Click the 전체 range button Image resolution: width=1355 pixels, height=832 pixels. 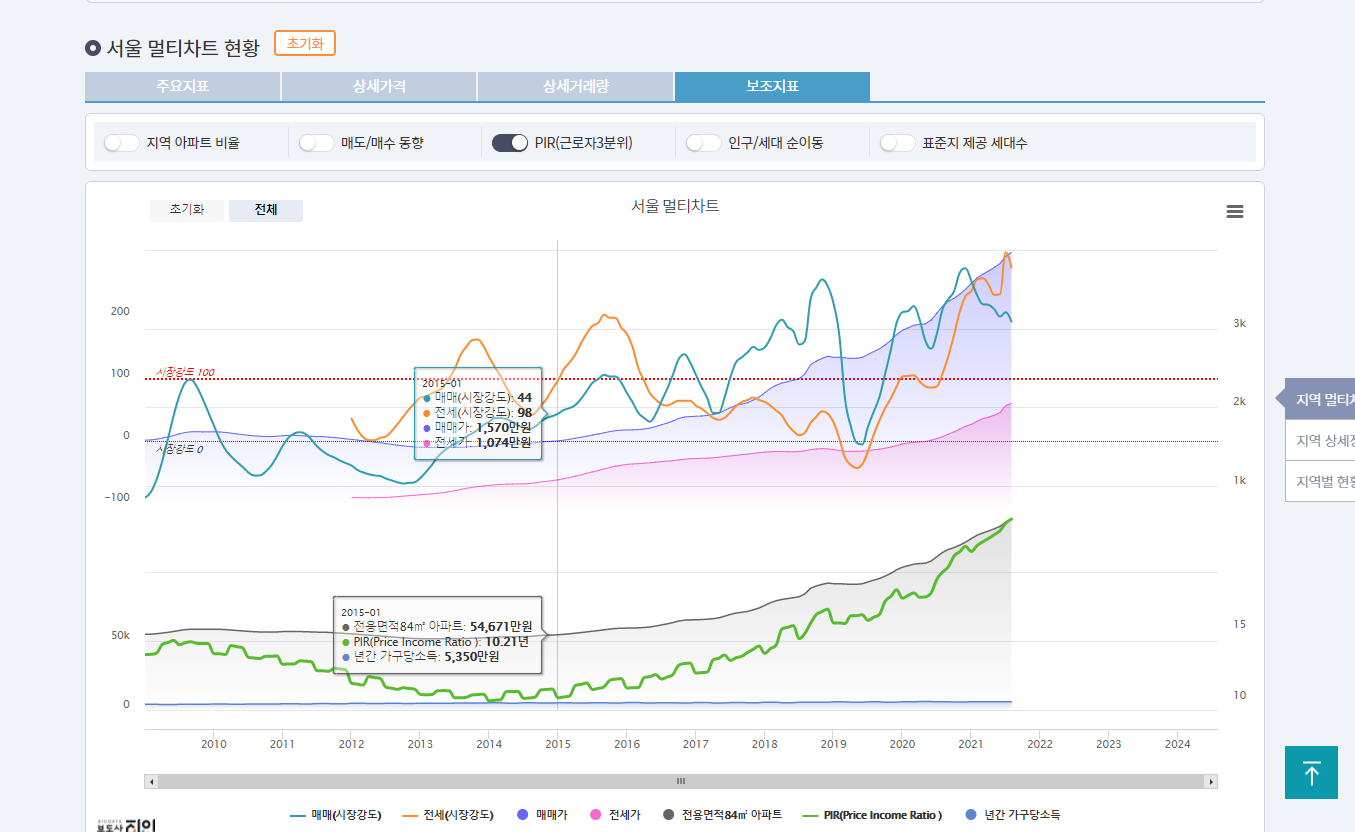click(266, 210)
